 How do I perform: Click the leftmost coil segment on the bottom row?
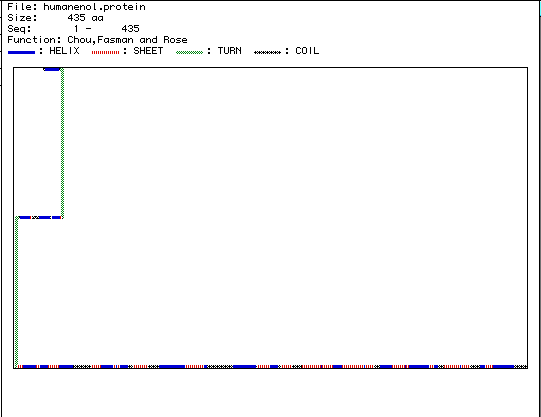coord(82,367)
